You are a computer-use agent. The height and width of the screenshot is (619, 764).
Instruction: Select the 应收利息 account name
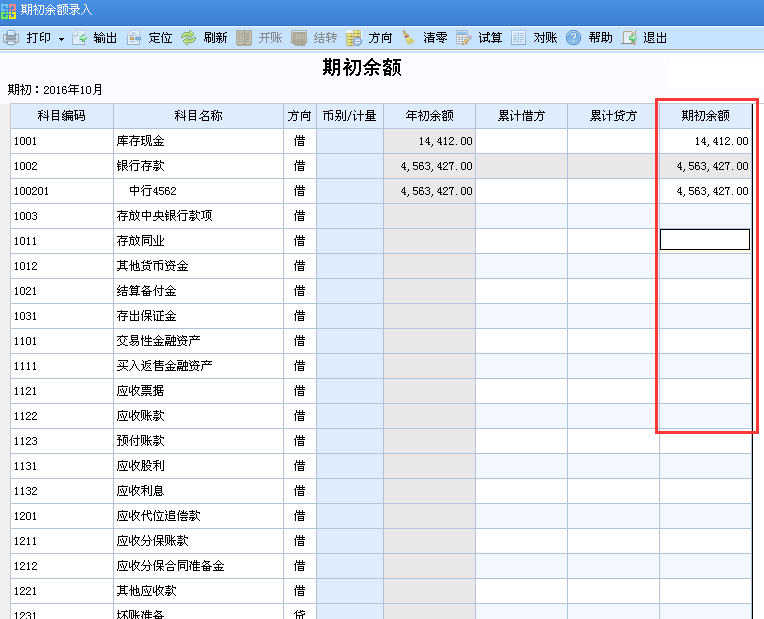pos(140,491)
